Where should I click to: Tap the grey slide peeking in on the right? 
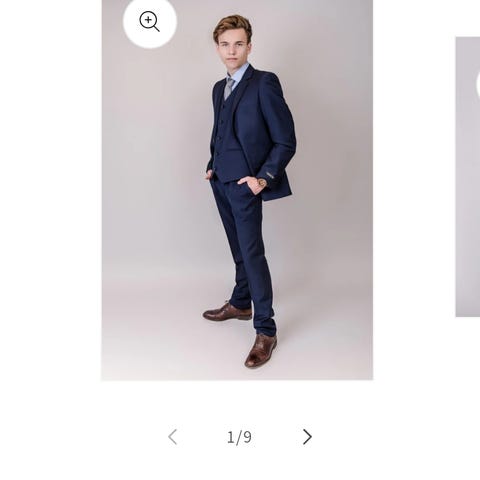[468, 177]
